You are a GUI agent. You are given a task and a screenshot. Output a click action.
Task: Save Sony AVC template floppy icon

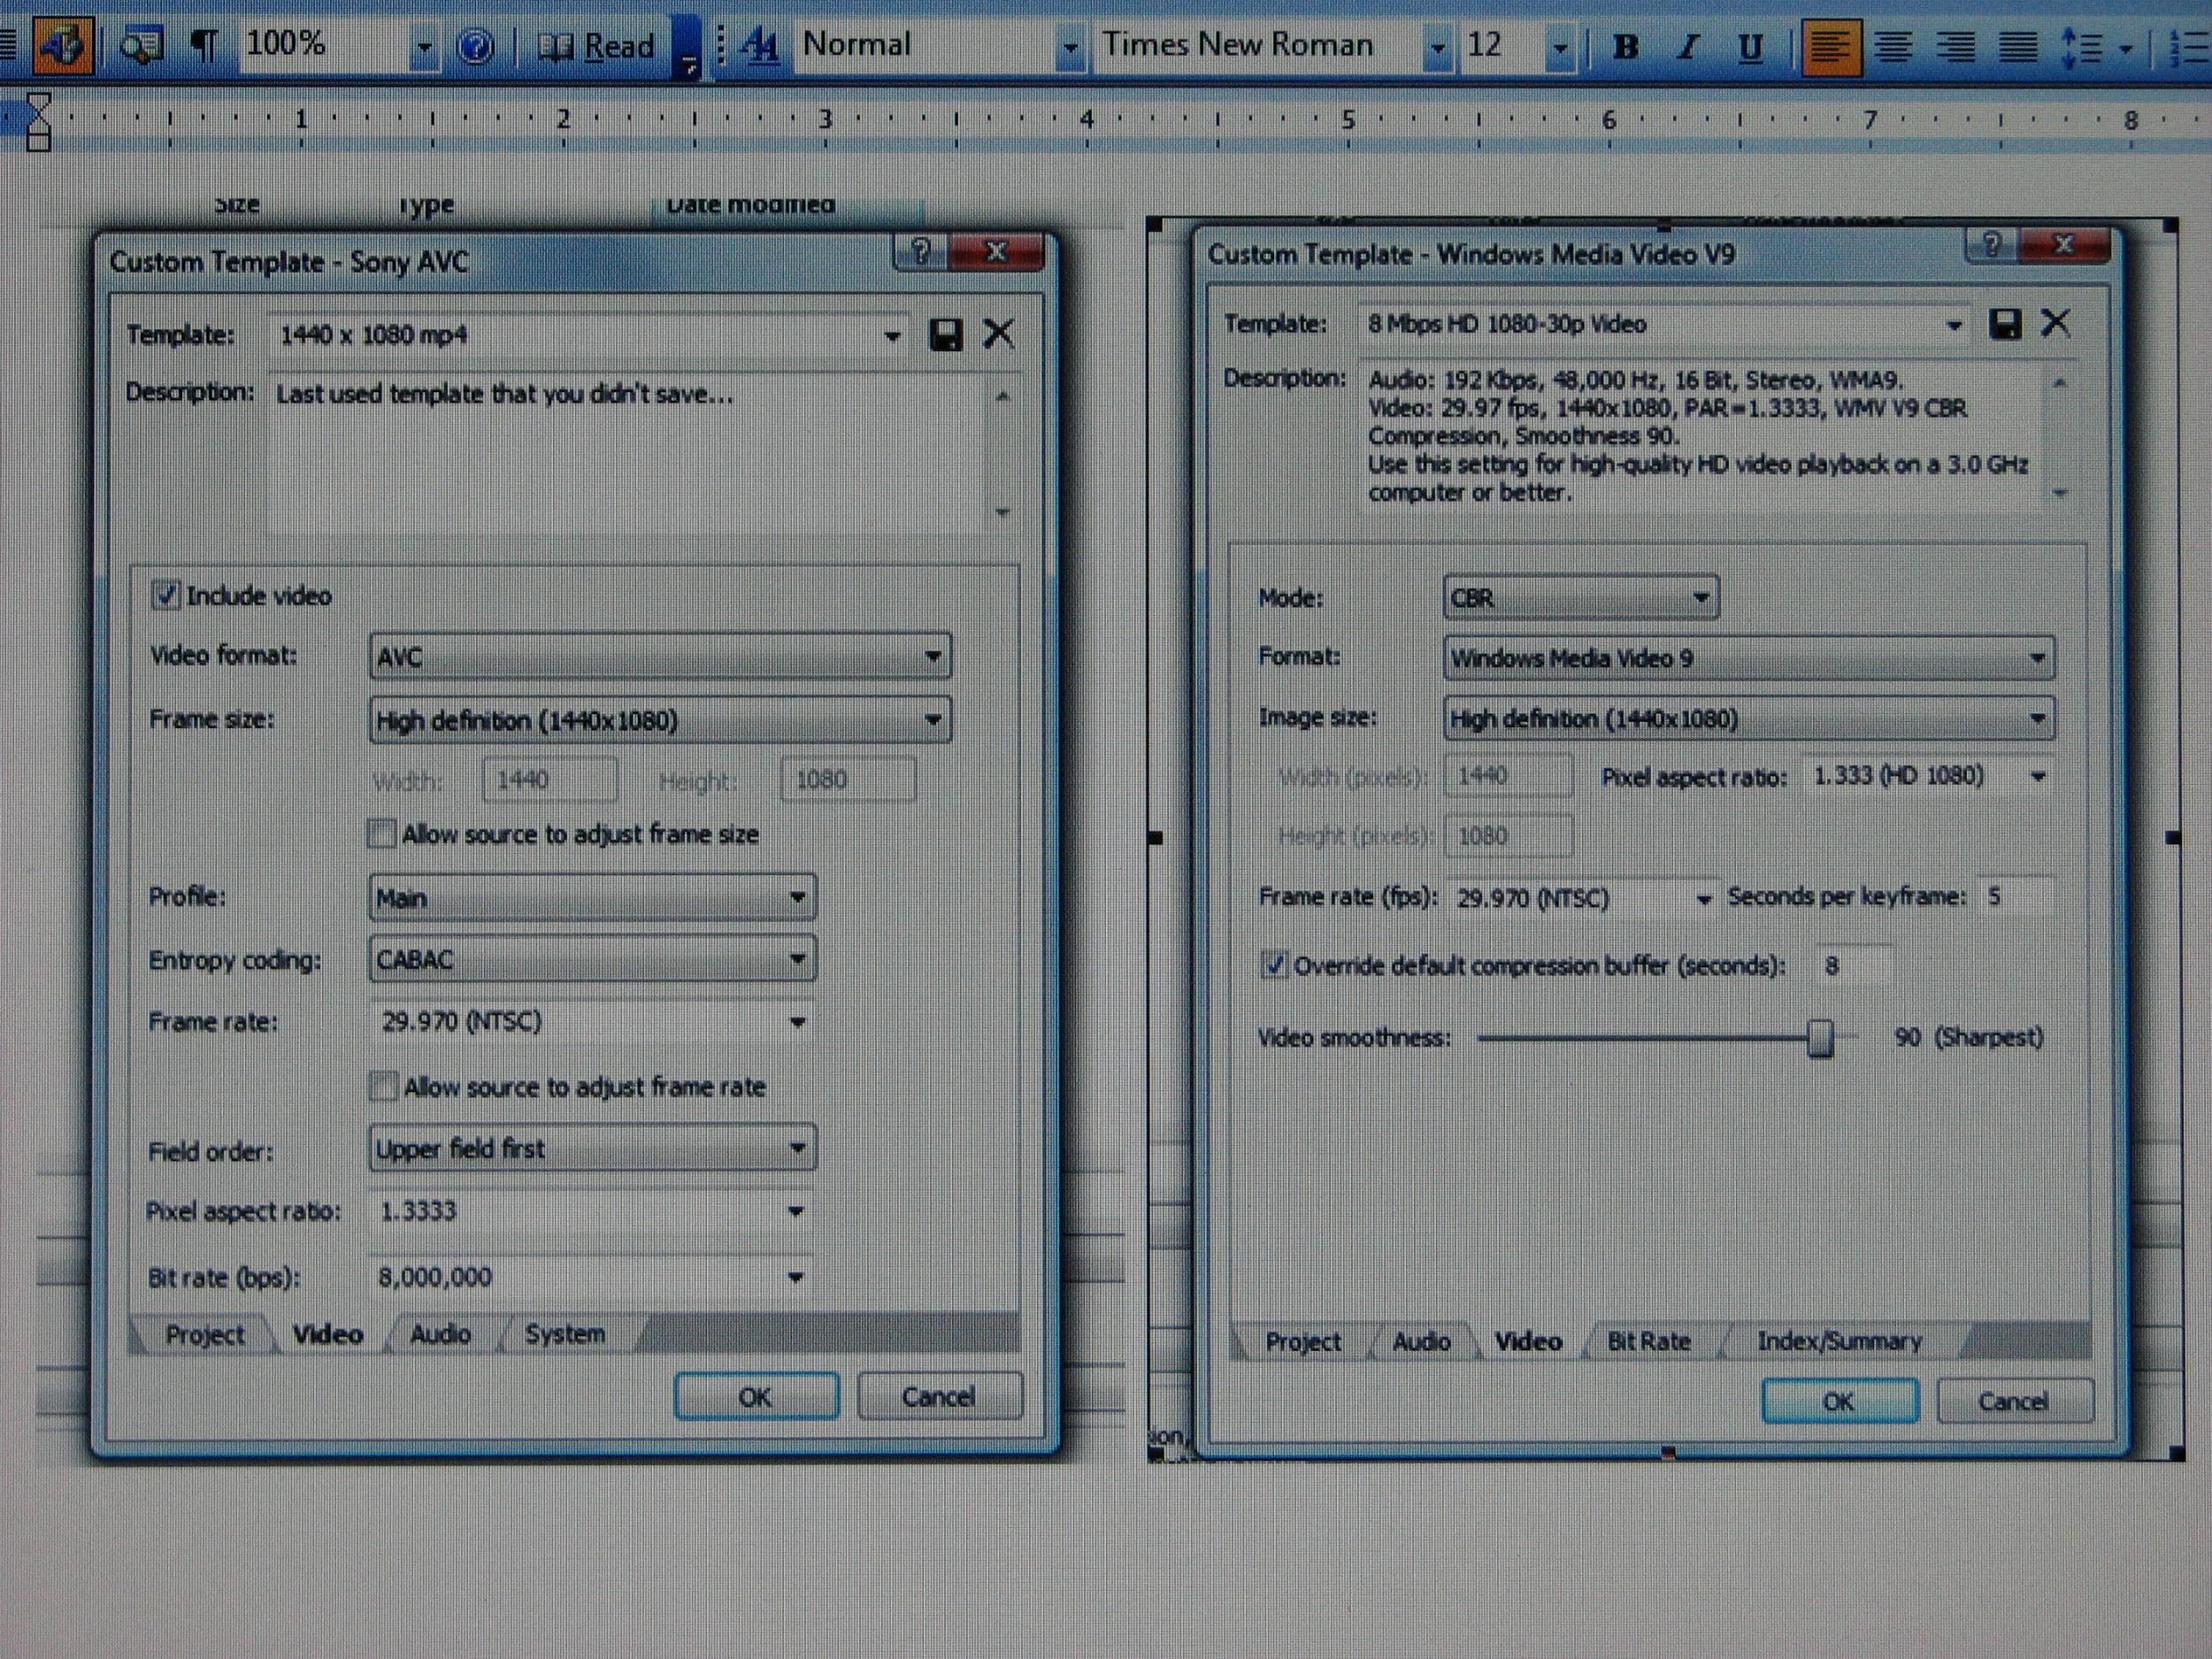click(945, 334)
